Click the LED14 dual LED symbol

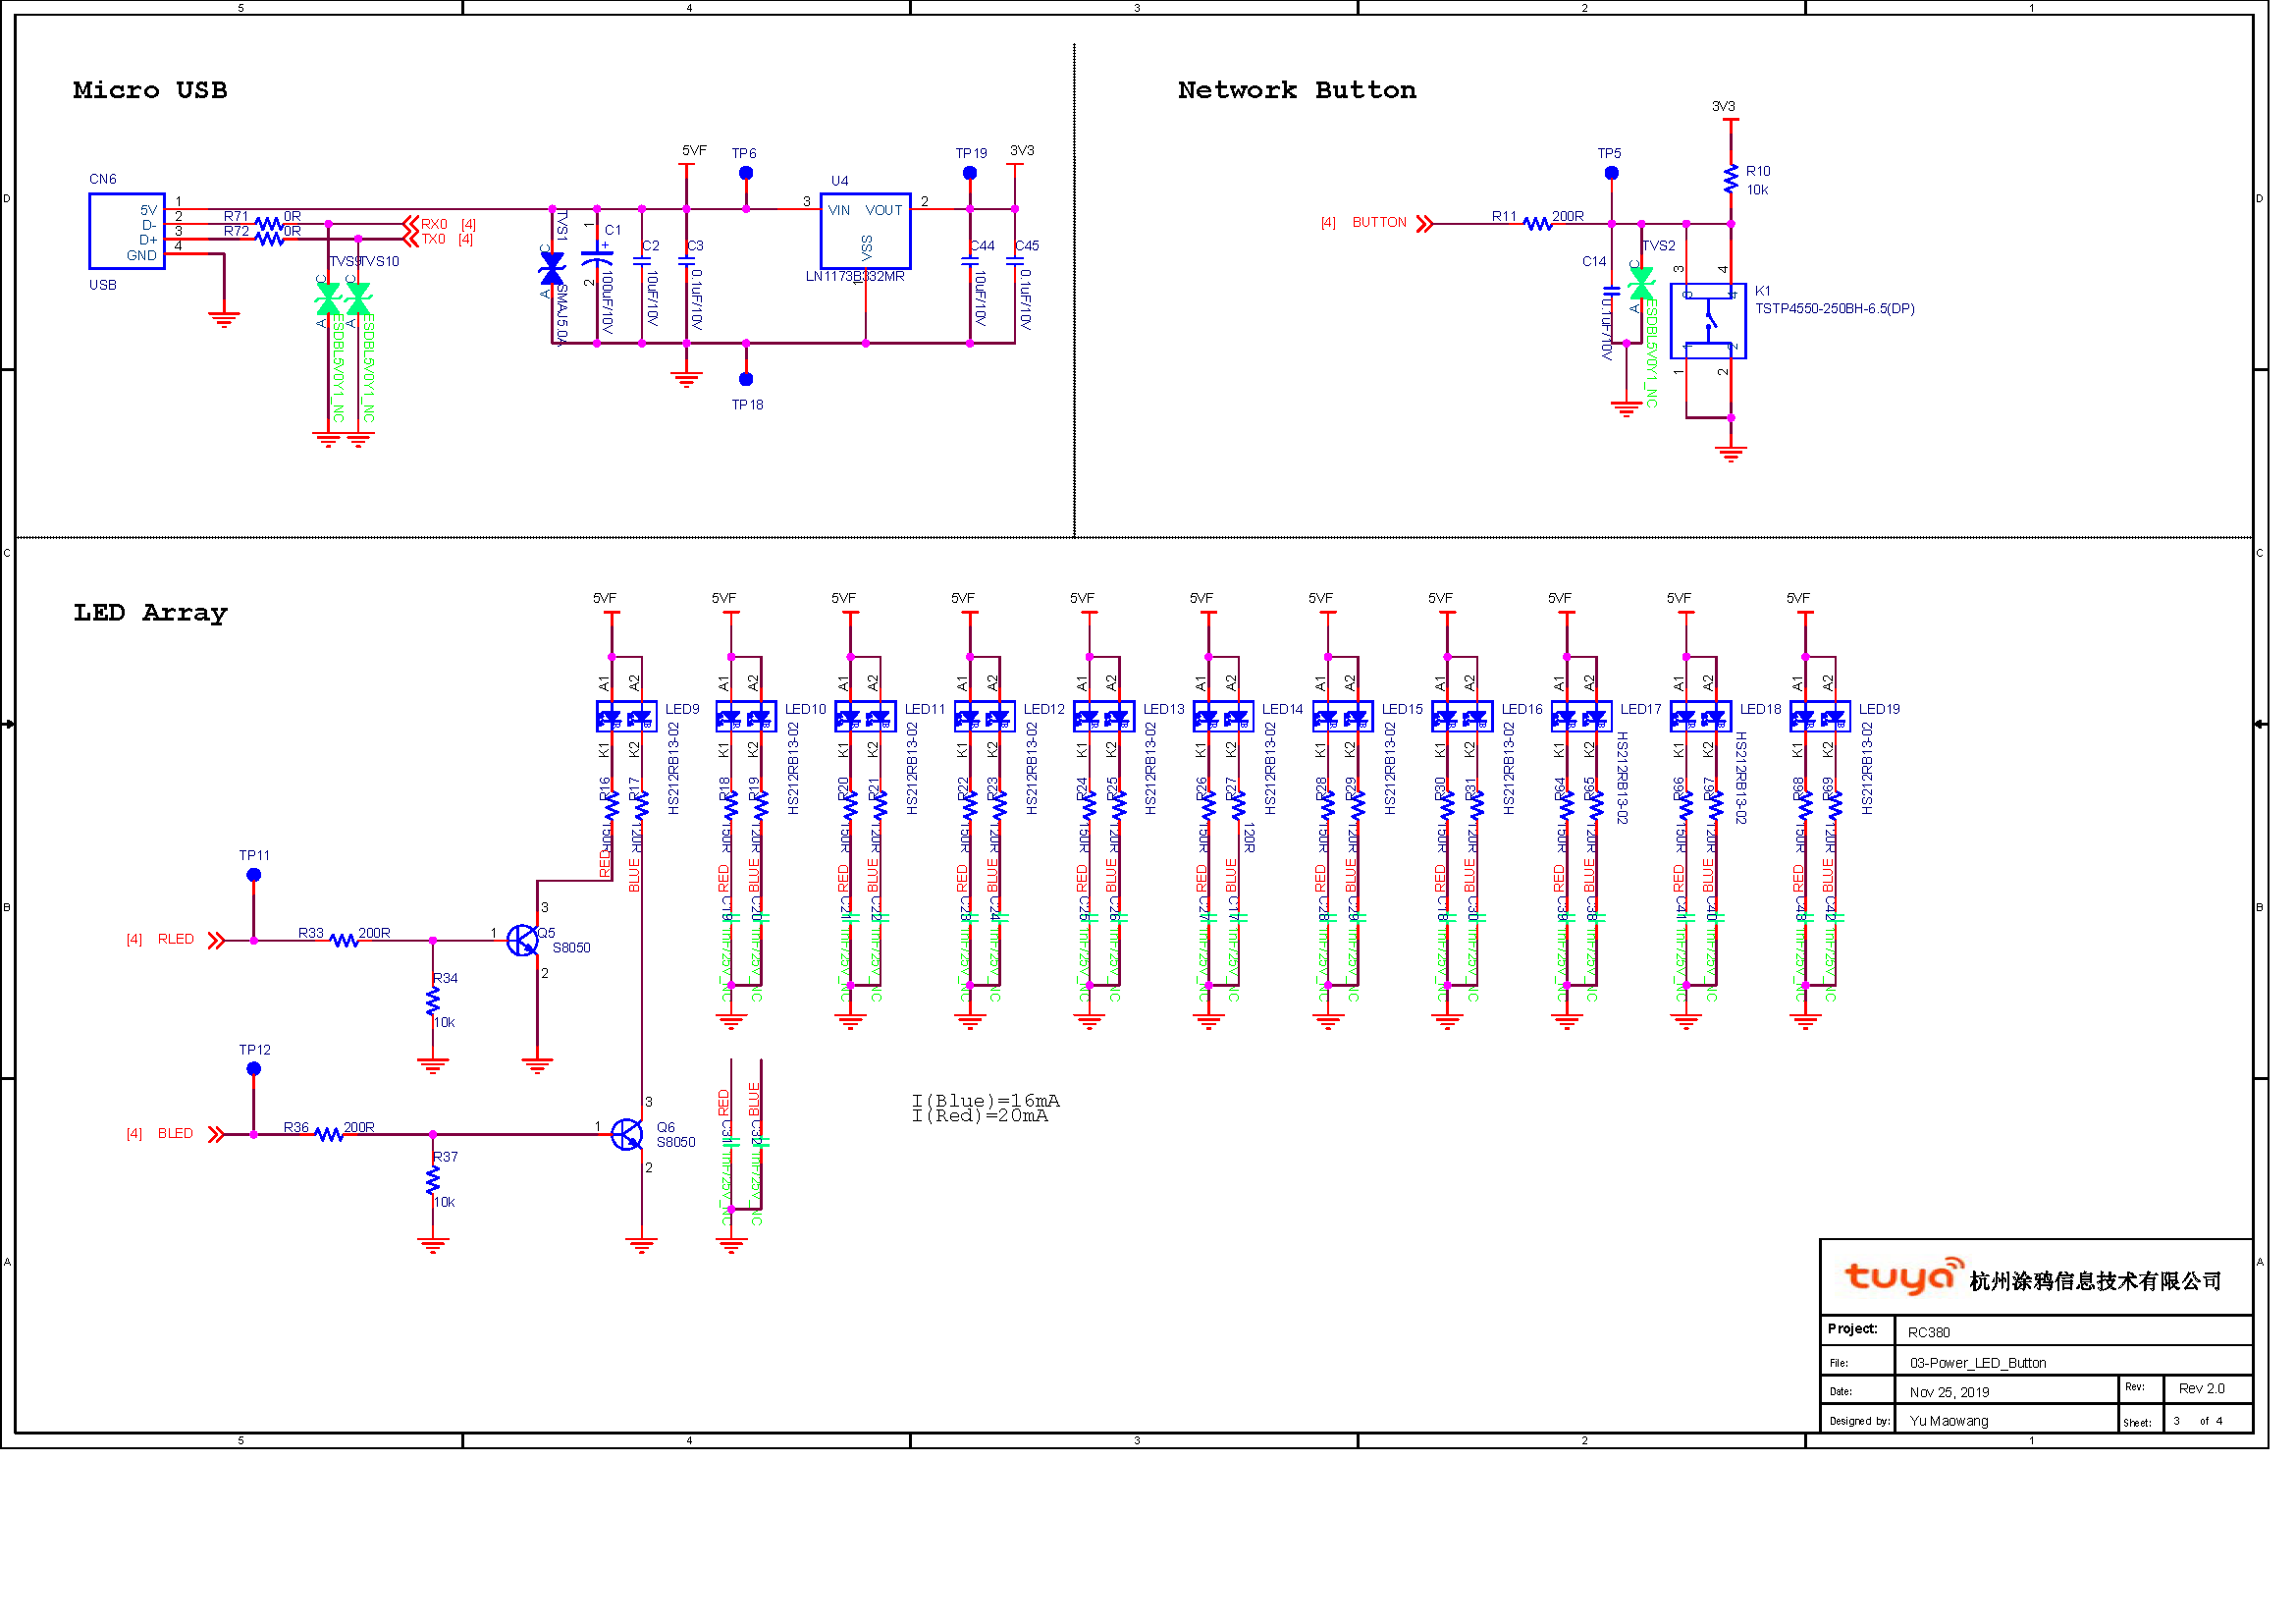[1224, 717]
